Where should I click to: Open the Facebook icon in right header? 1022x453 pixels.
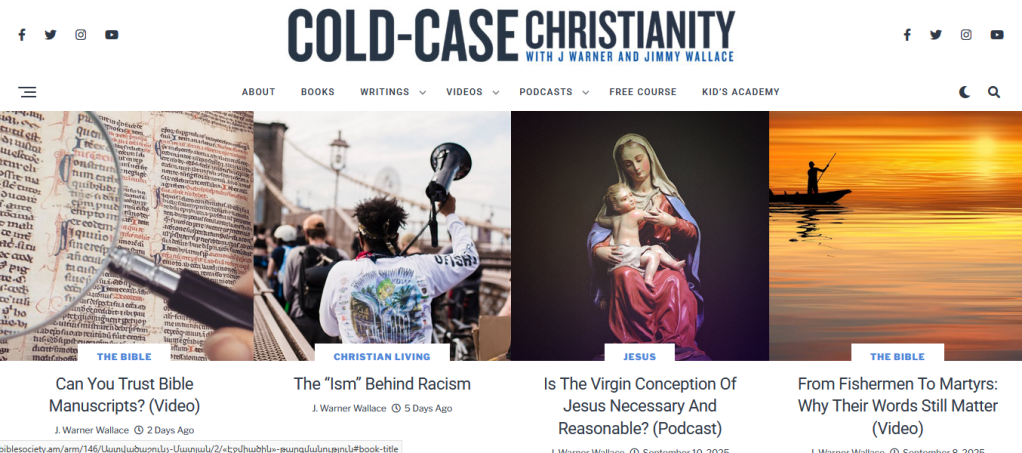coord(907,35)
